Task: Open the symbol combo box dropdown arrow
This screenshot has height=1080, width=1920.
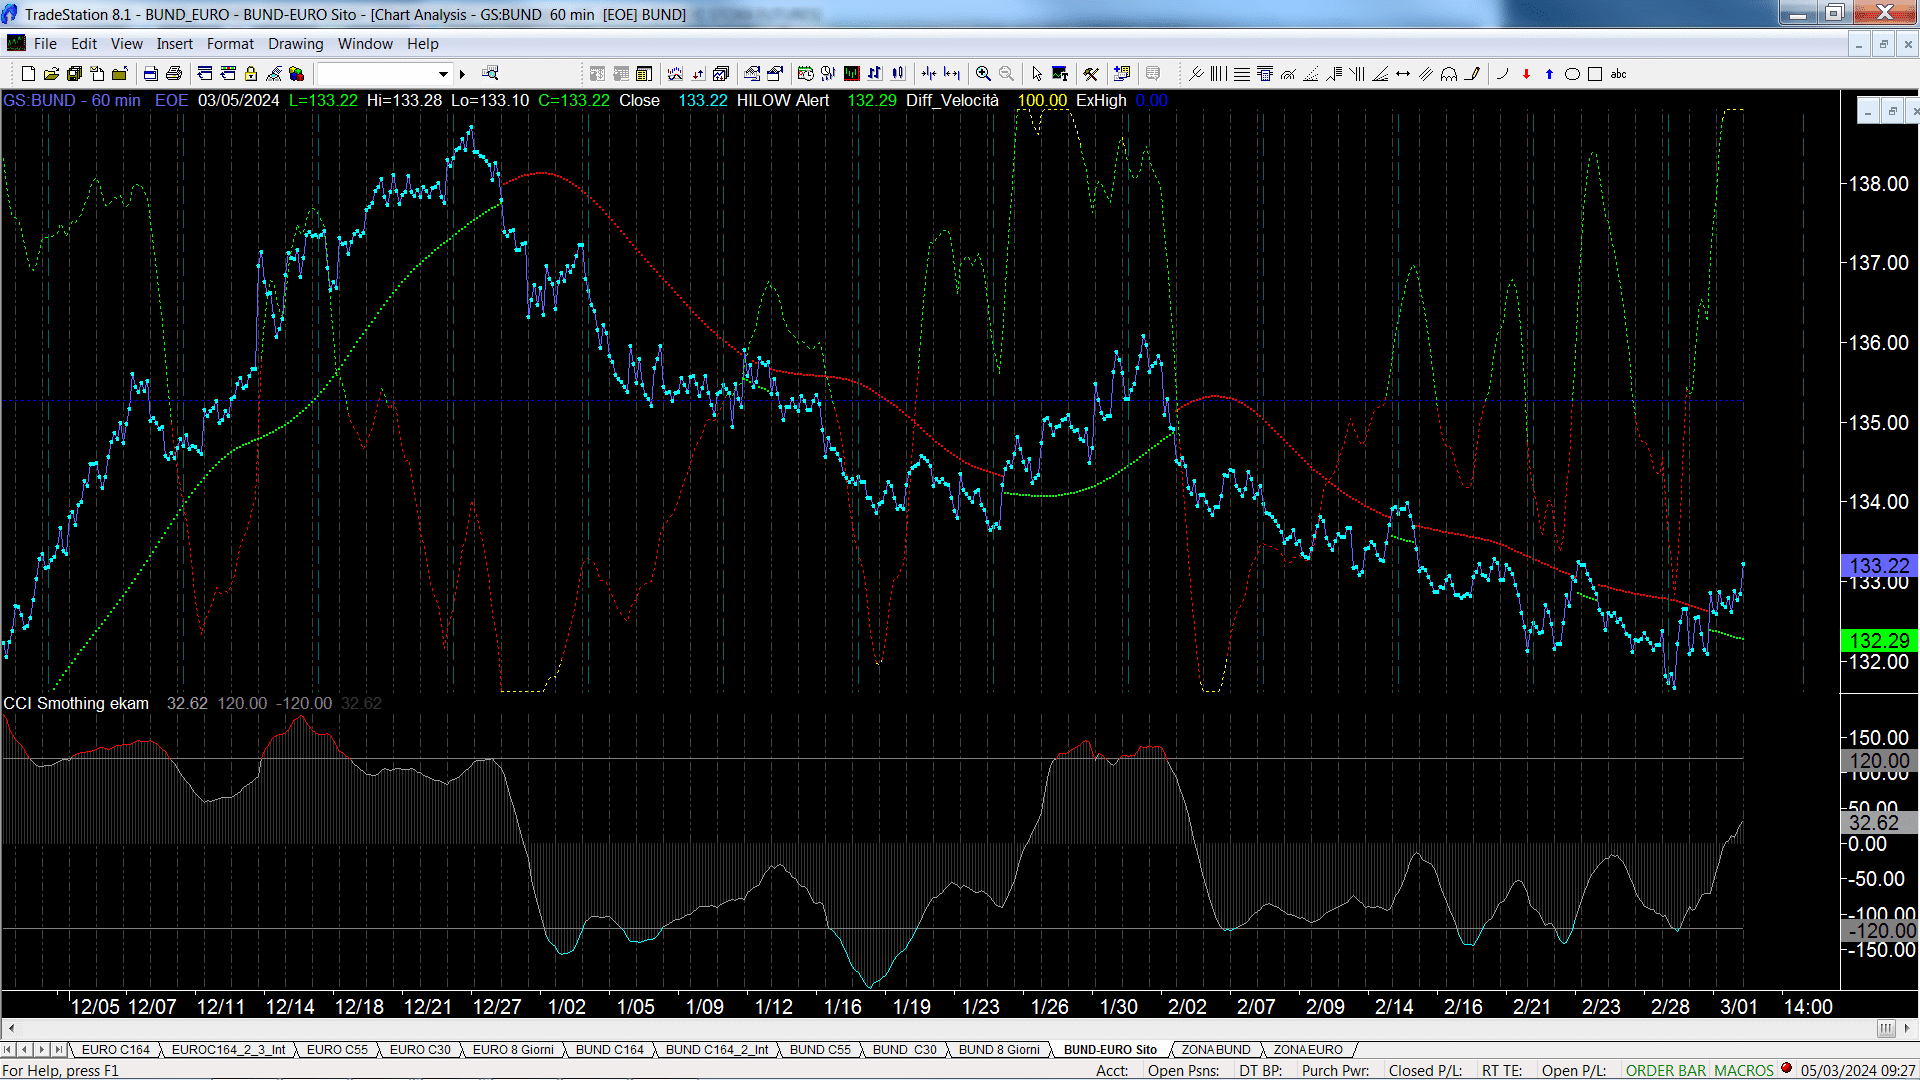Action: (443, 73)
